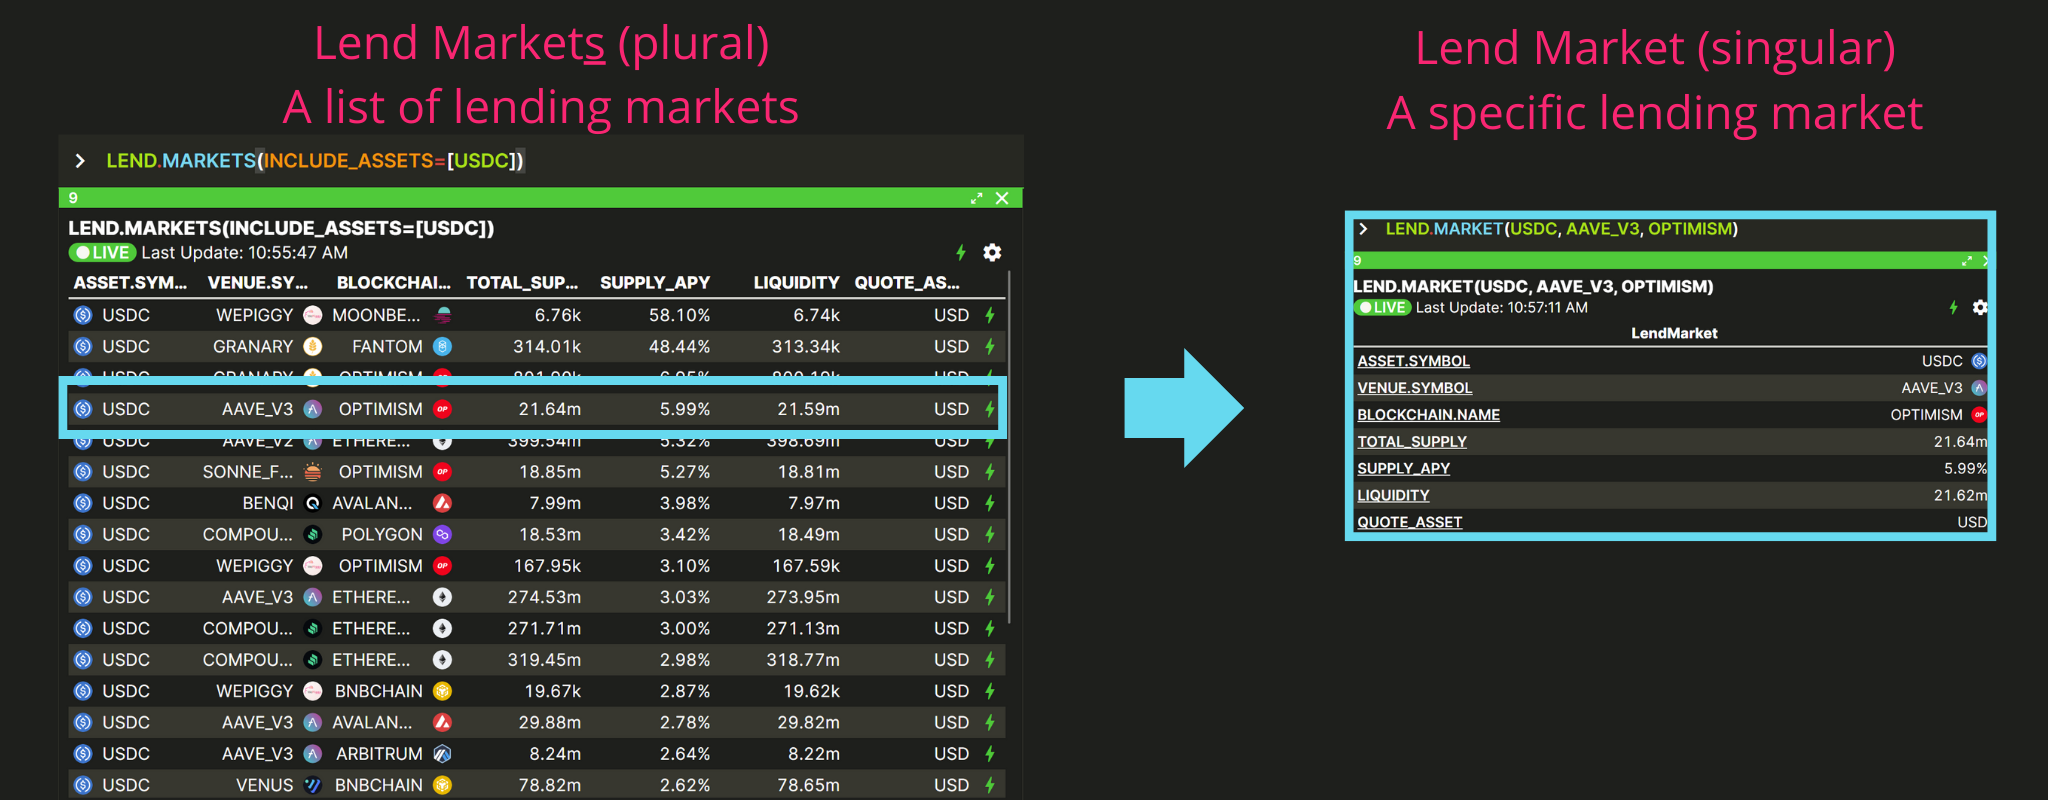Click the Arbitrum blockchain icon

pos(442,754)
